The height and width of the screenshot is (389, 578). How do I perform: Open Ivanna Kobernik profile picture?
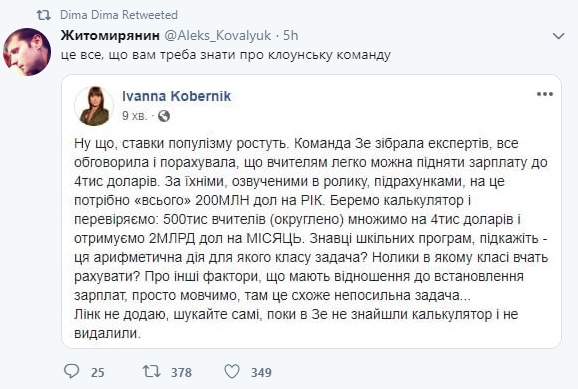94,106
